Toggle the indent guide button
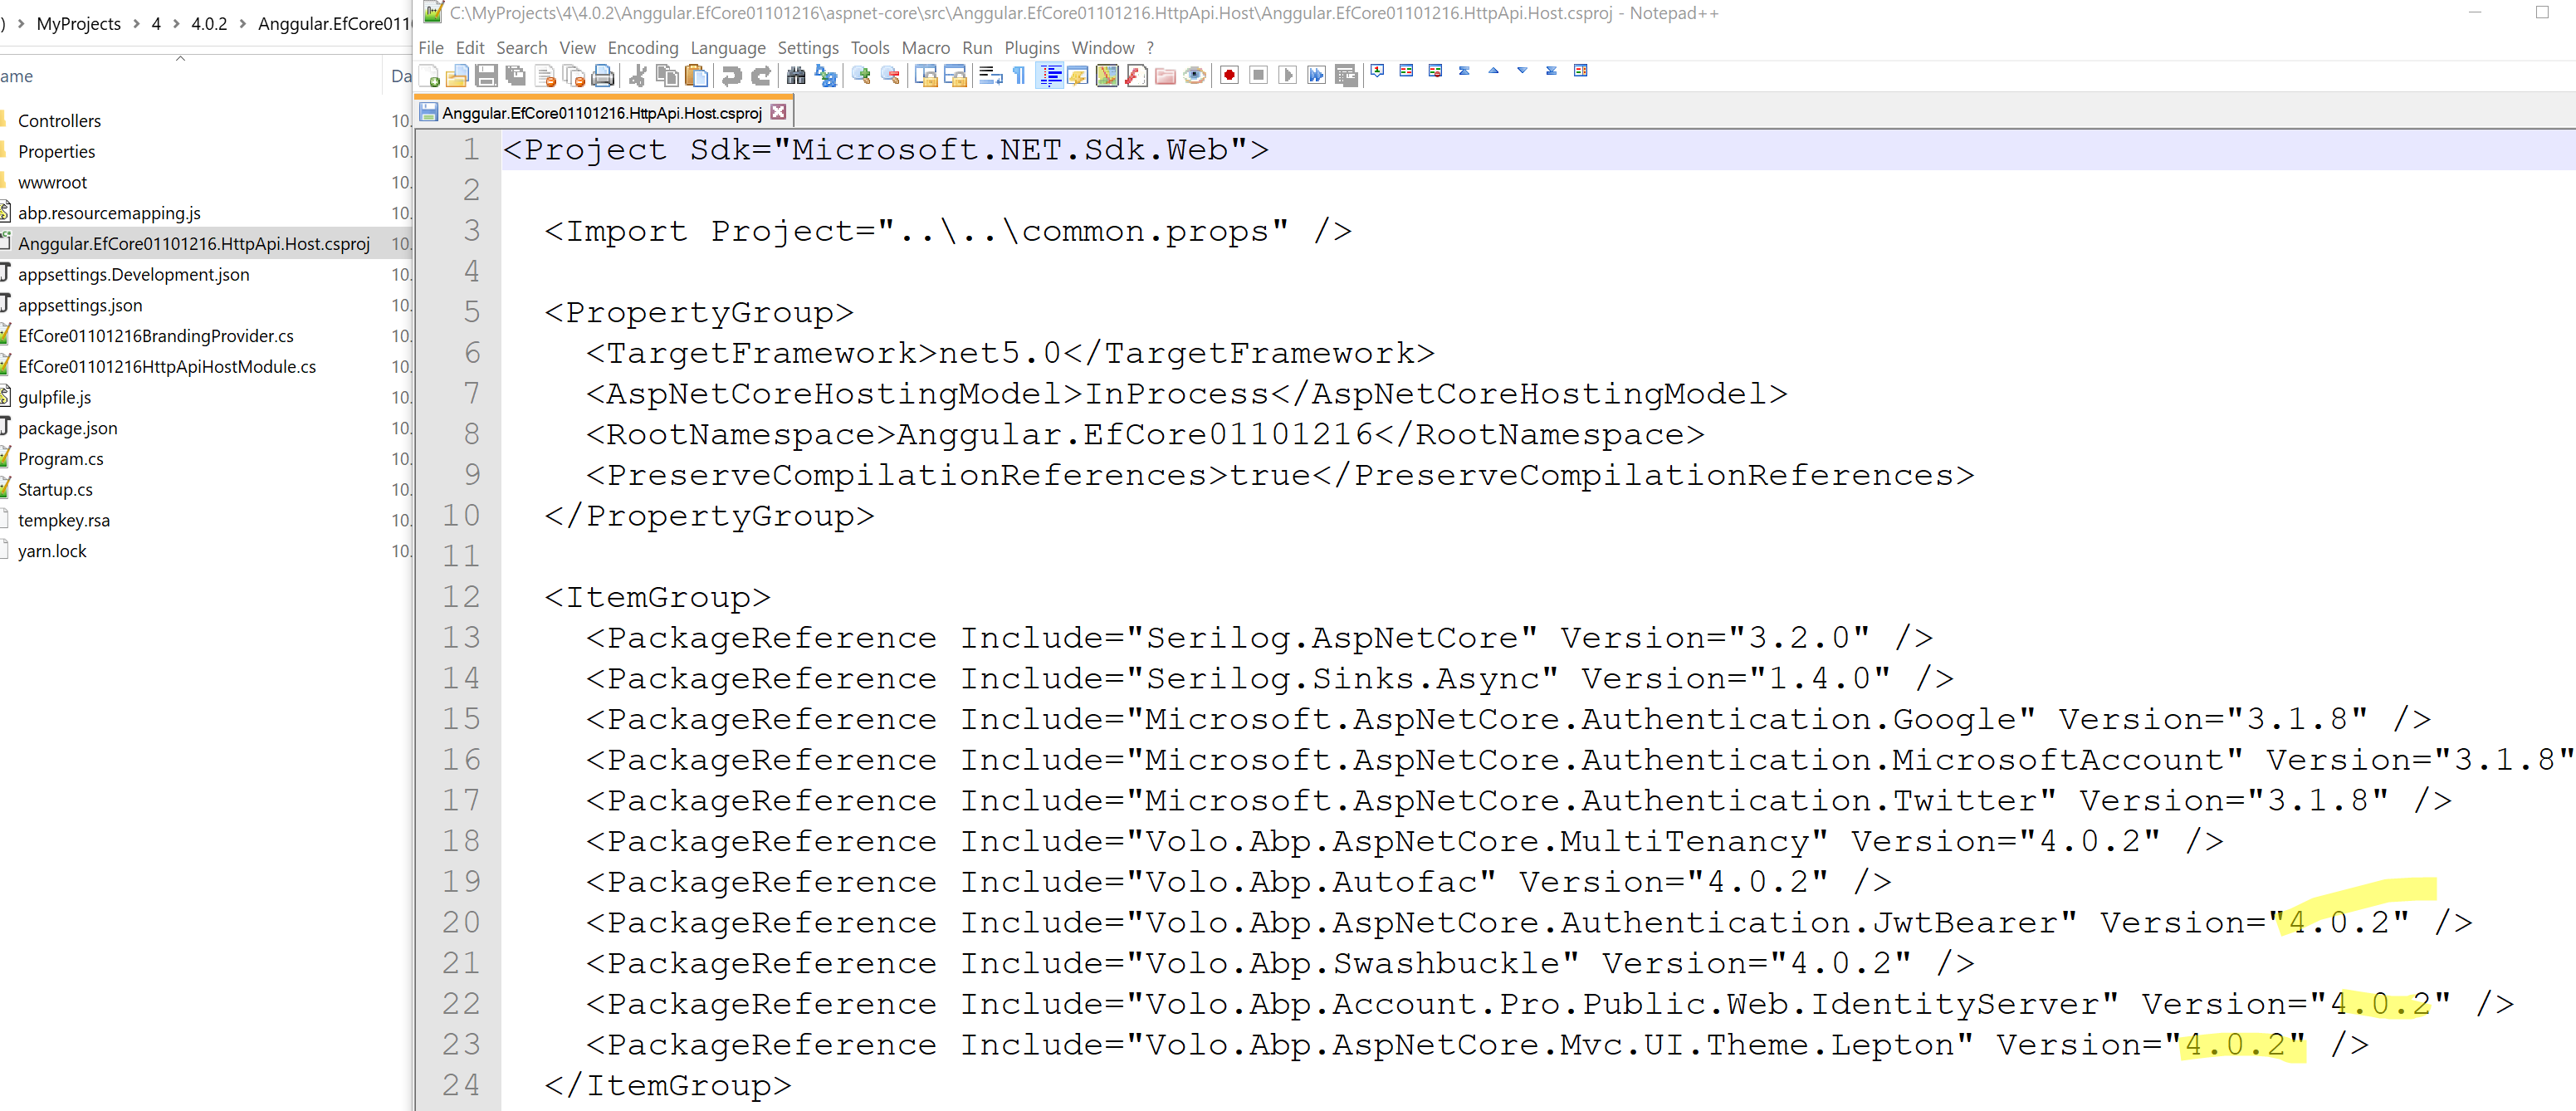 click(x=1050, y=76)
